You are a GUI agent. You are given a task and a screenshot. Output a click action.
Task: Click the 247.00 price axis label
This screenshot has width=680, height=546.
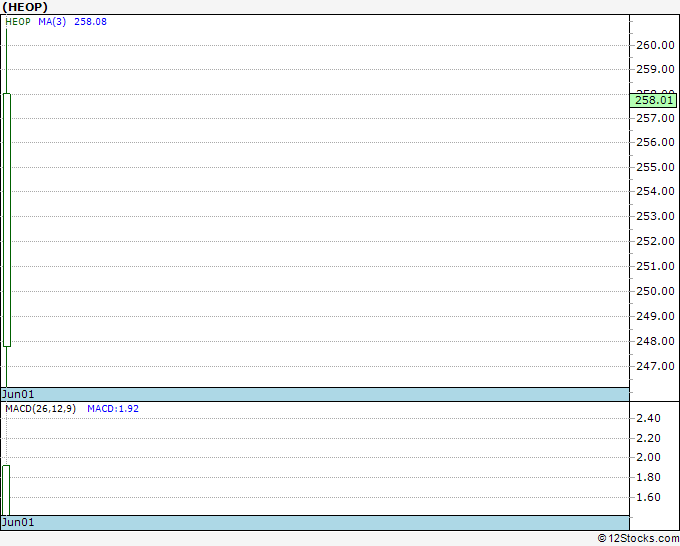655,366
